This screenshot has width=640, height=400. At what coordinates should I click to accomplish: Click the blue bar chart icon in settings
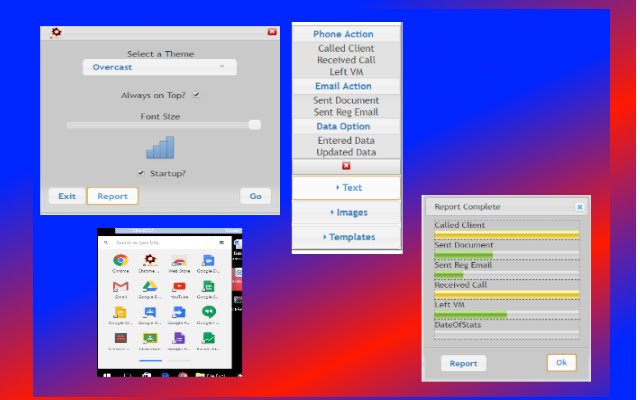click(160, 147)
